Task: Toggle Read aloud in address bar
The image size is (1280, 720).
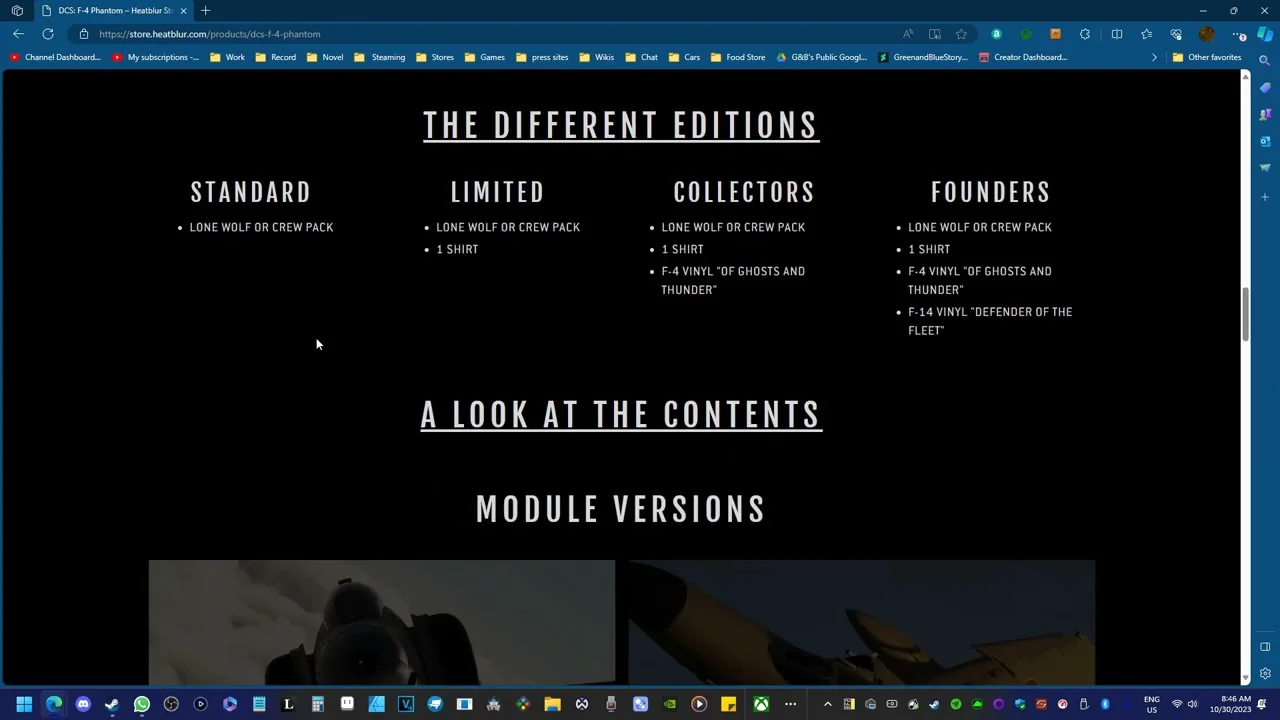Action: (908, 34)
